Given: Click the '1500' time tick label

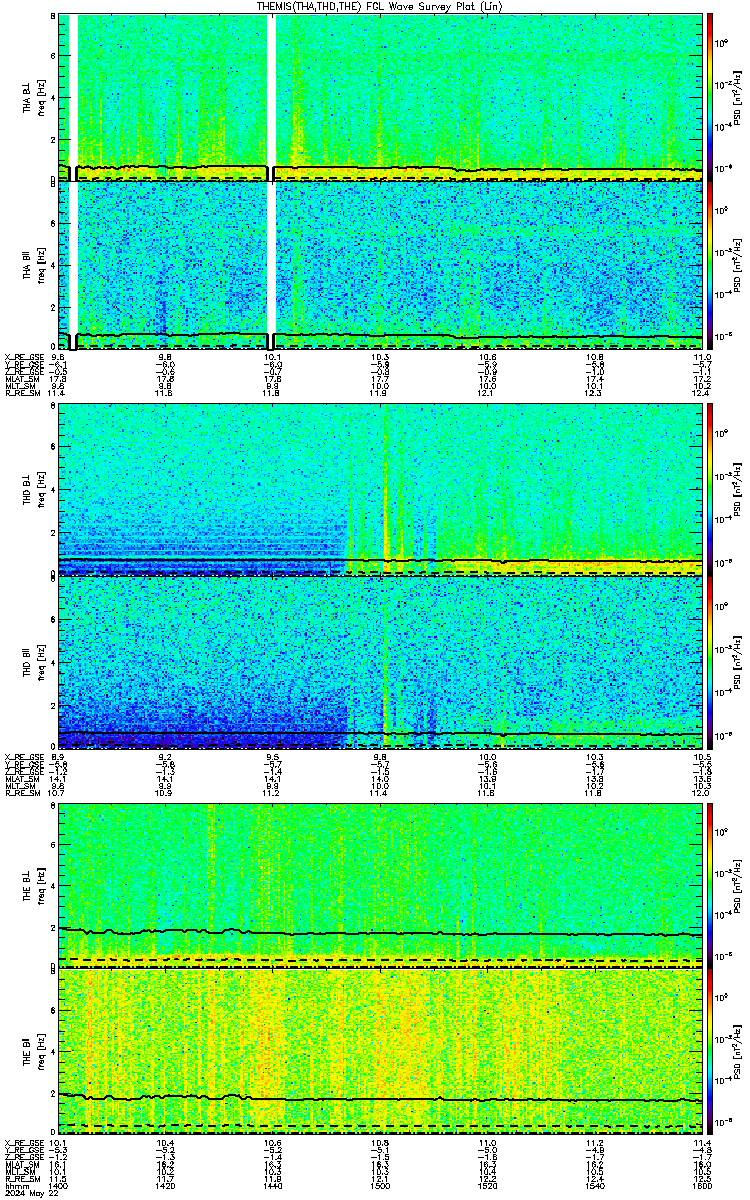Looking at the screenshot, I should pyautogui.click(x=380, y=1186).
